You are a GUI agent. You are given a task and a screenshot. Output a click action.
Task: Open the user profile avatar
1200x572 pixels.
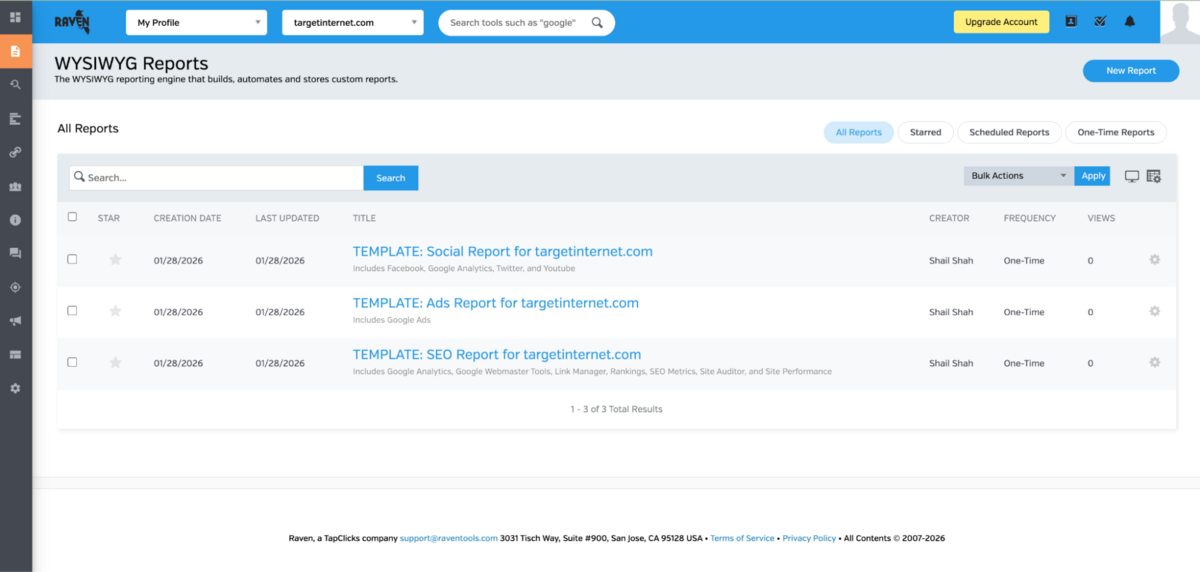click(x=1180, y=22)
